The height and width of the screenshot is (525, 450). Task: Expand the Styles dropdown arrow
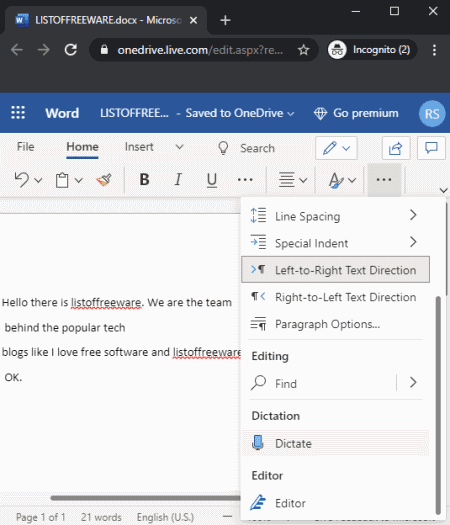click(352, 180)
